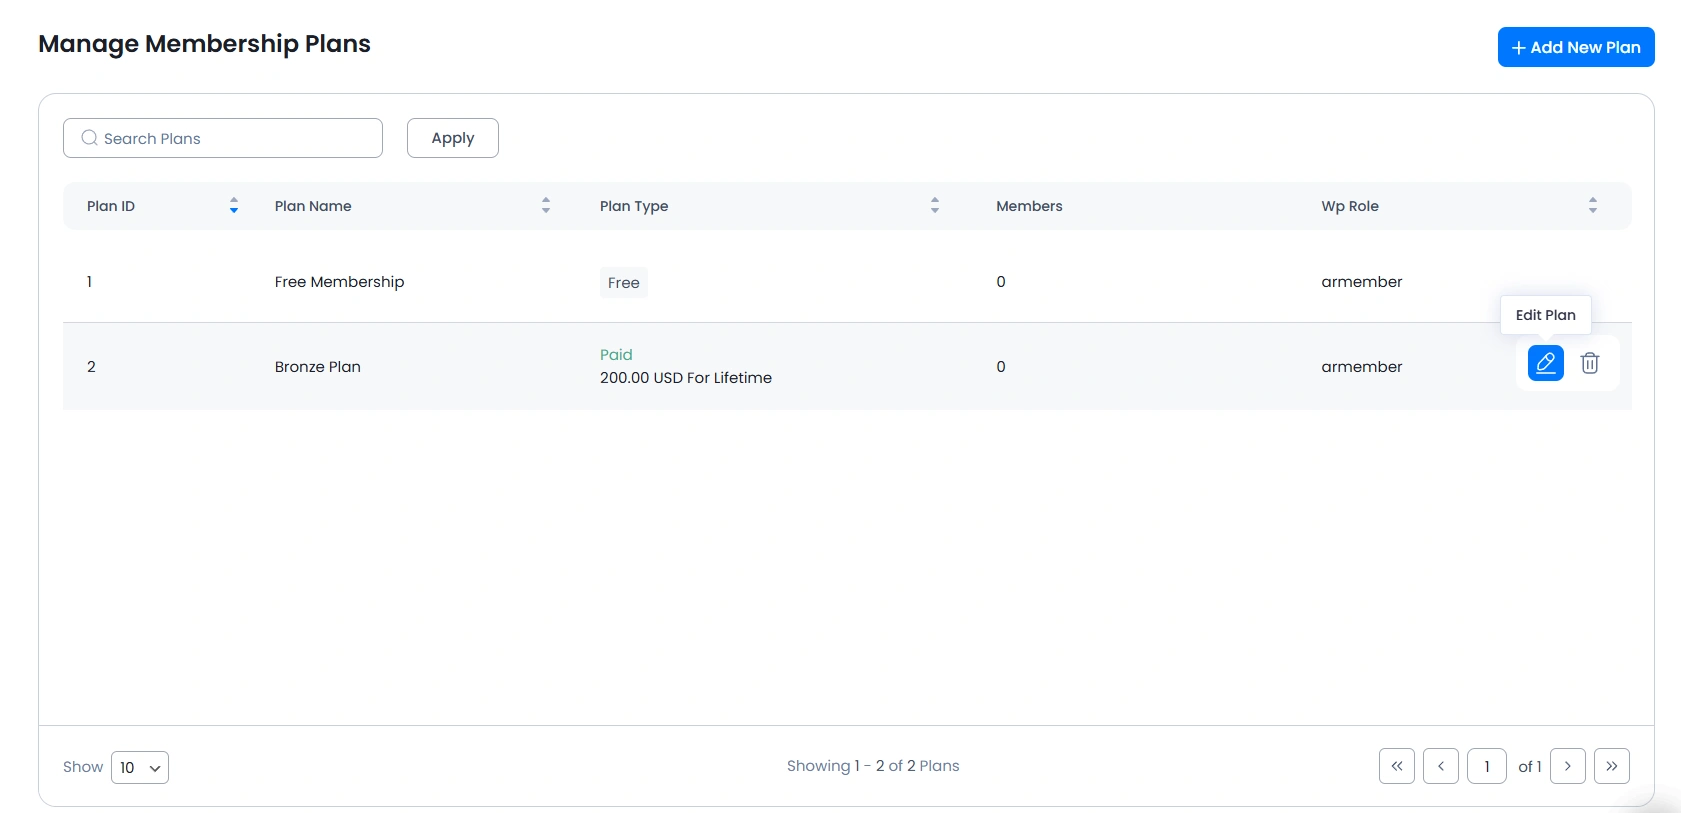Open the Show rows-per-page dropdown
The height and width of the screenshot is (813, 1681).
tap(140, 767)
